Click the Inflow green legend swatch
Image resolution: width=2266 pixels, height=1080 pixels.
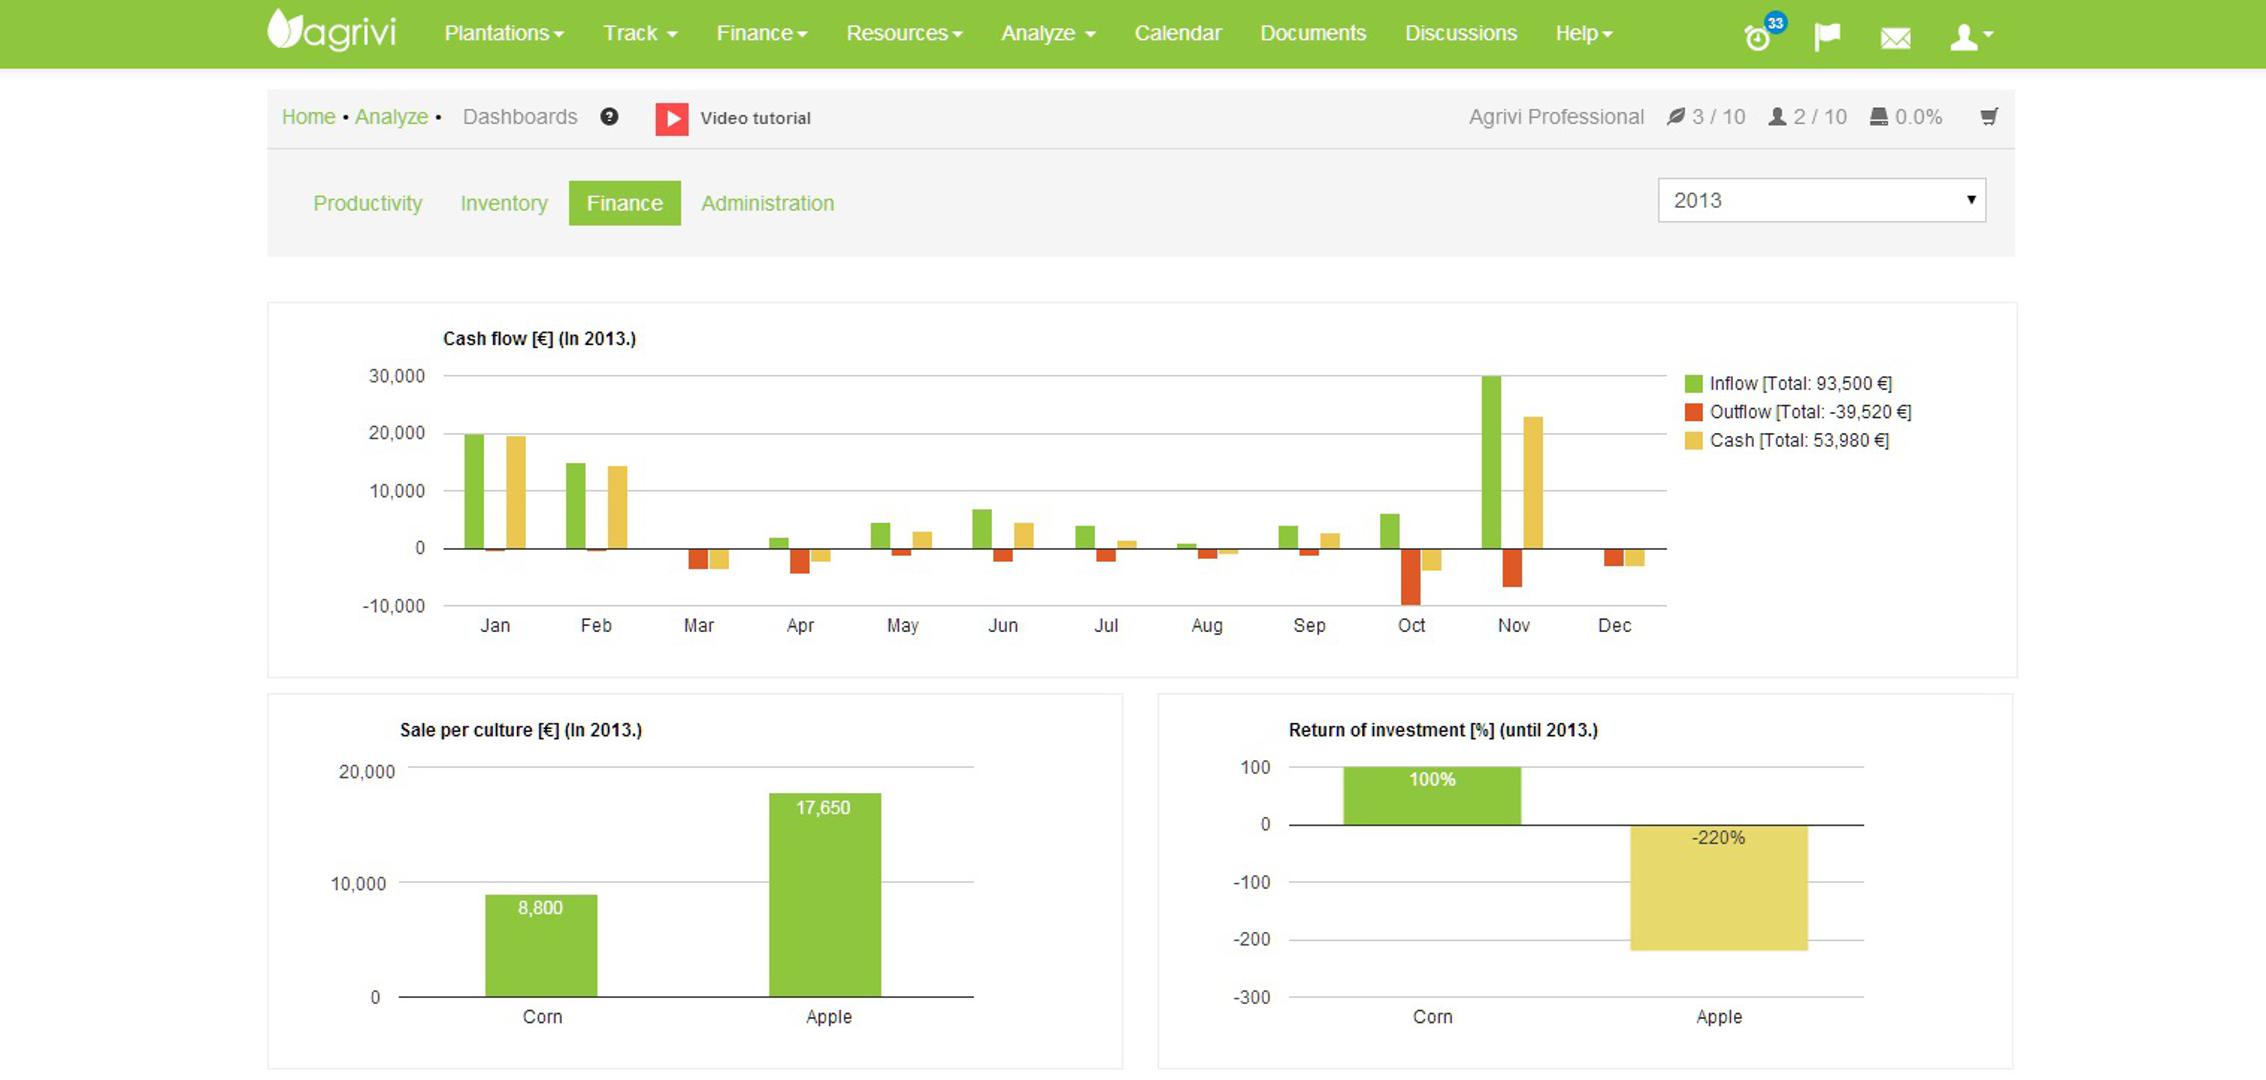click(1693, 384)
